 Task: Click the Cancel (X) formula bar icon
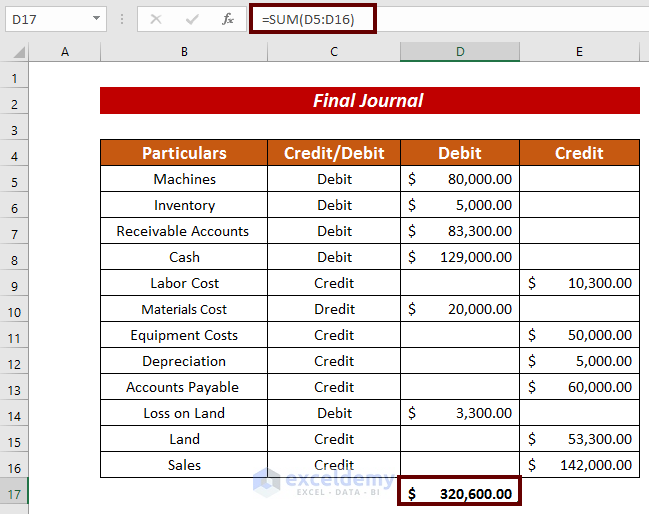(x=156, y=19)
